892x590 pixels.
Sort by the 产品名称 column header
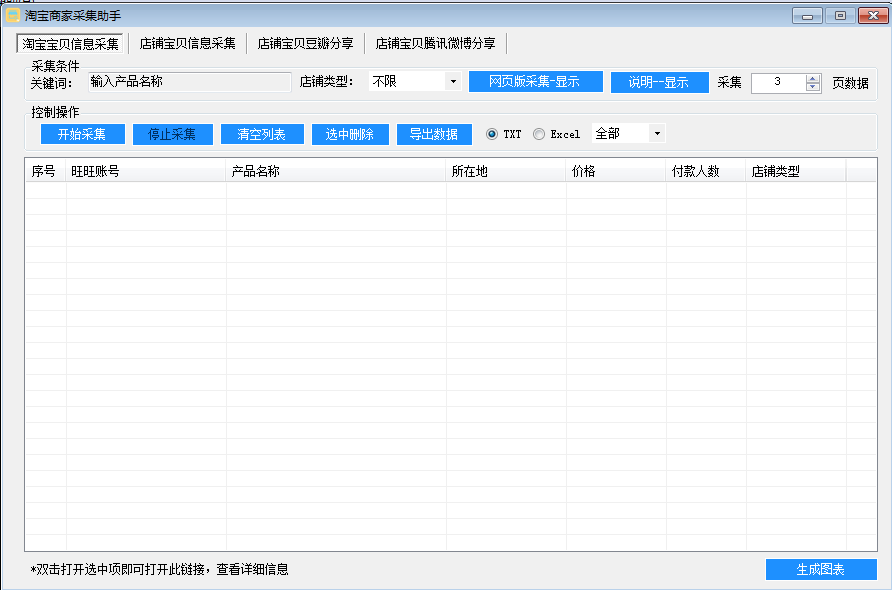click(336, 171)
